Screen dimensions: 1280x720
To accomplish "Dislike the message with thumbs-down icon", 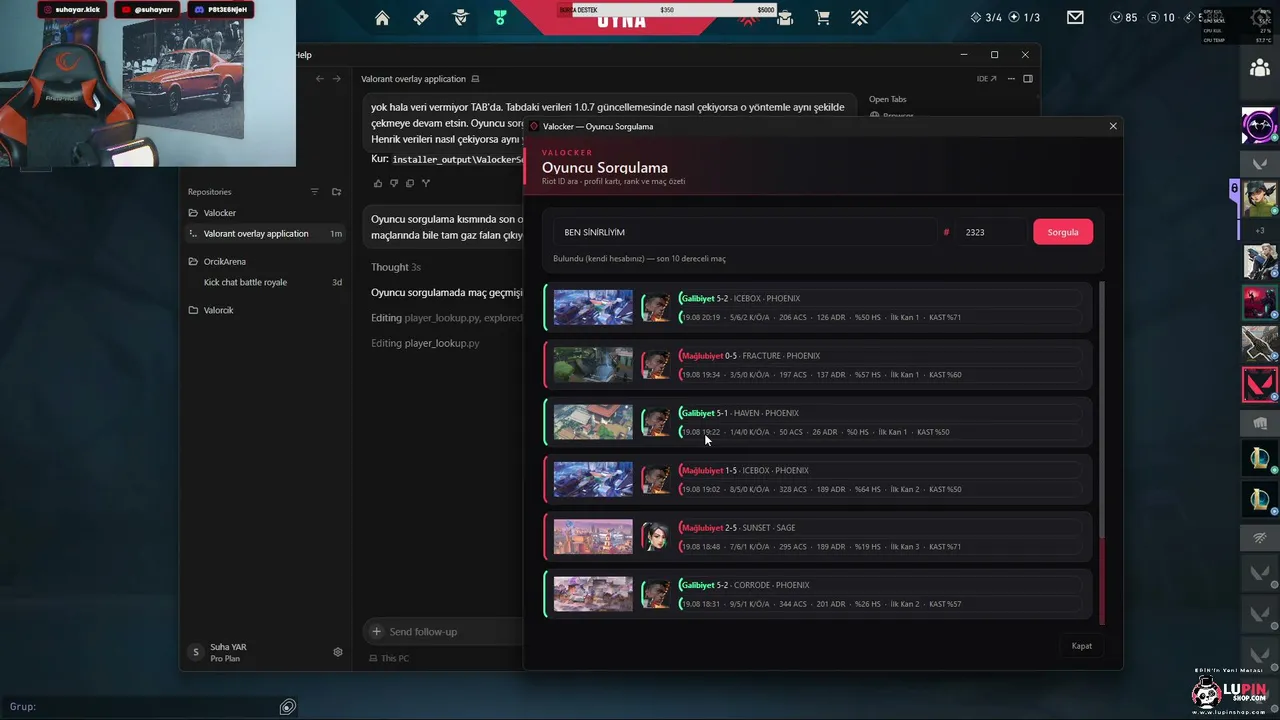I will pos(393,183).
